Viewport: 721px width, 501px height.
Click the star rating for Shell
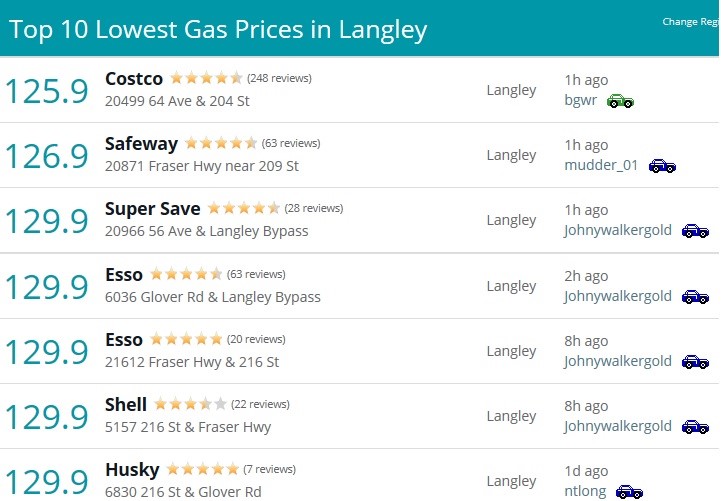[190, 404]
